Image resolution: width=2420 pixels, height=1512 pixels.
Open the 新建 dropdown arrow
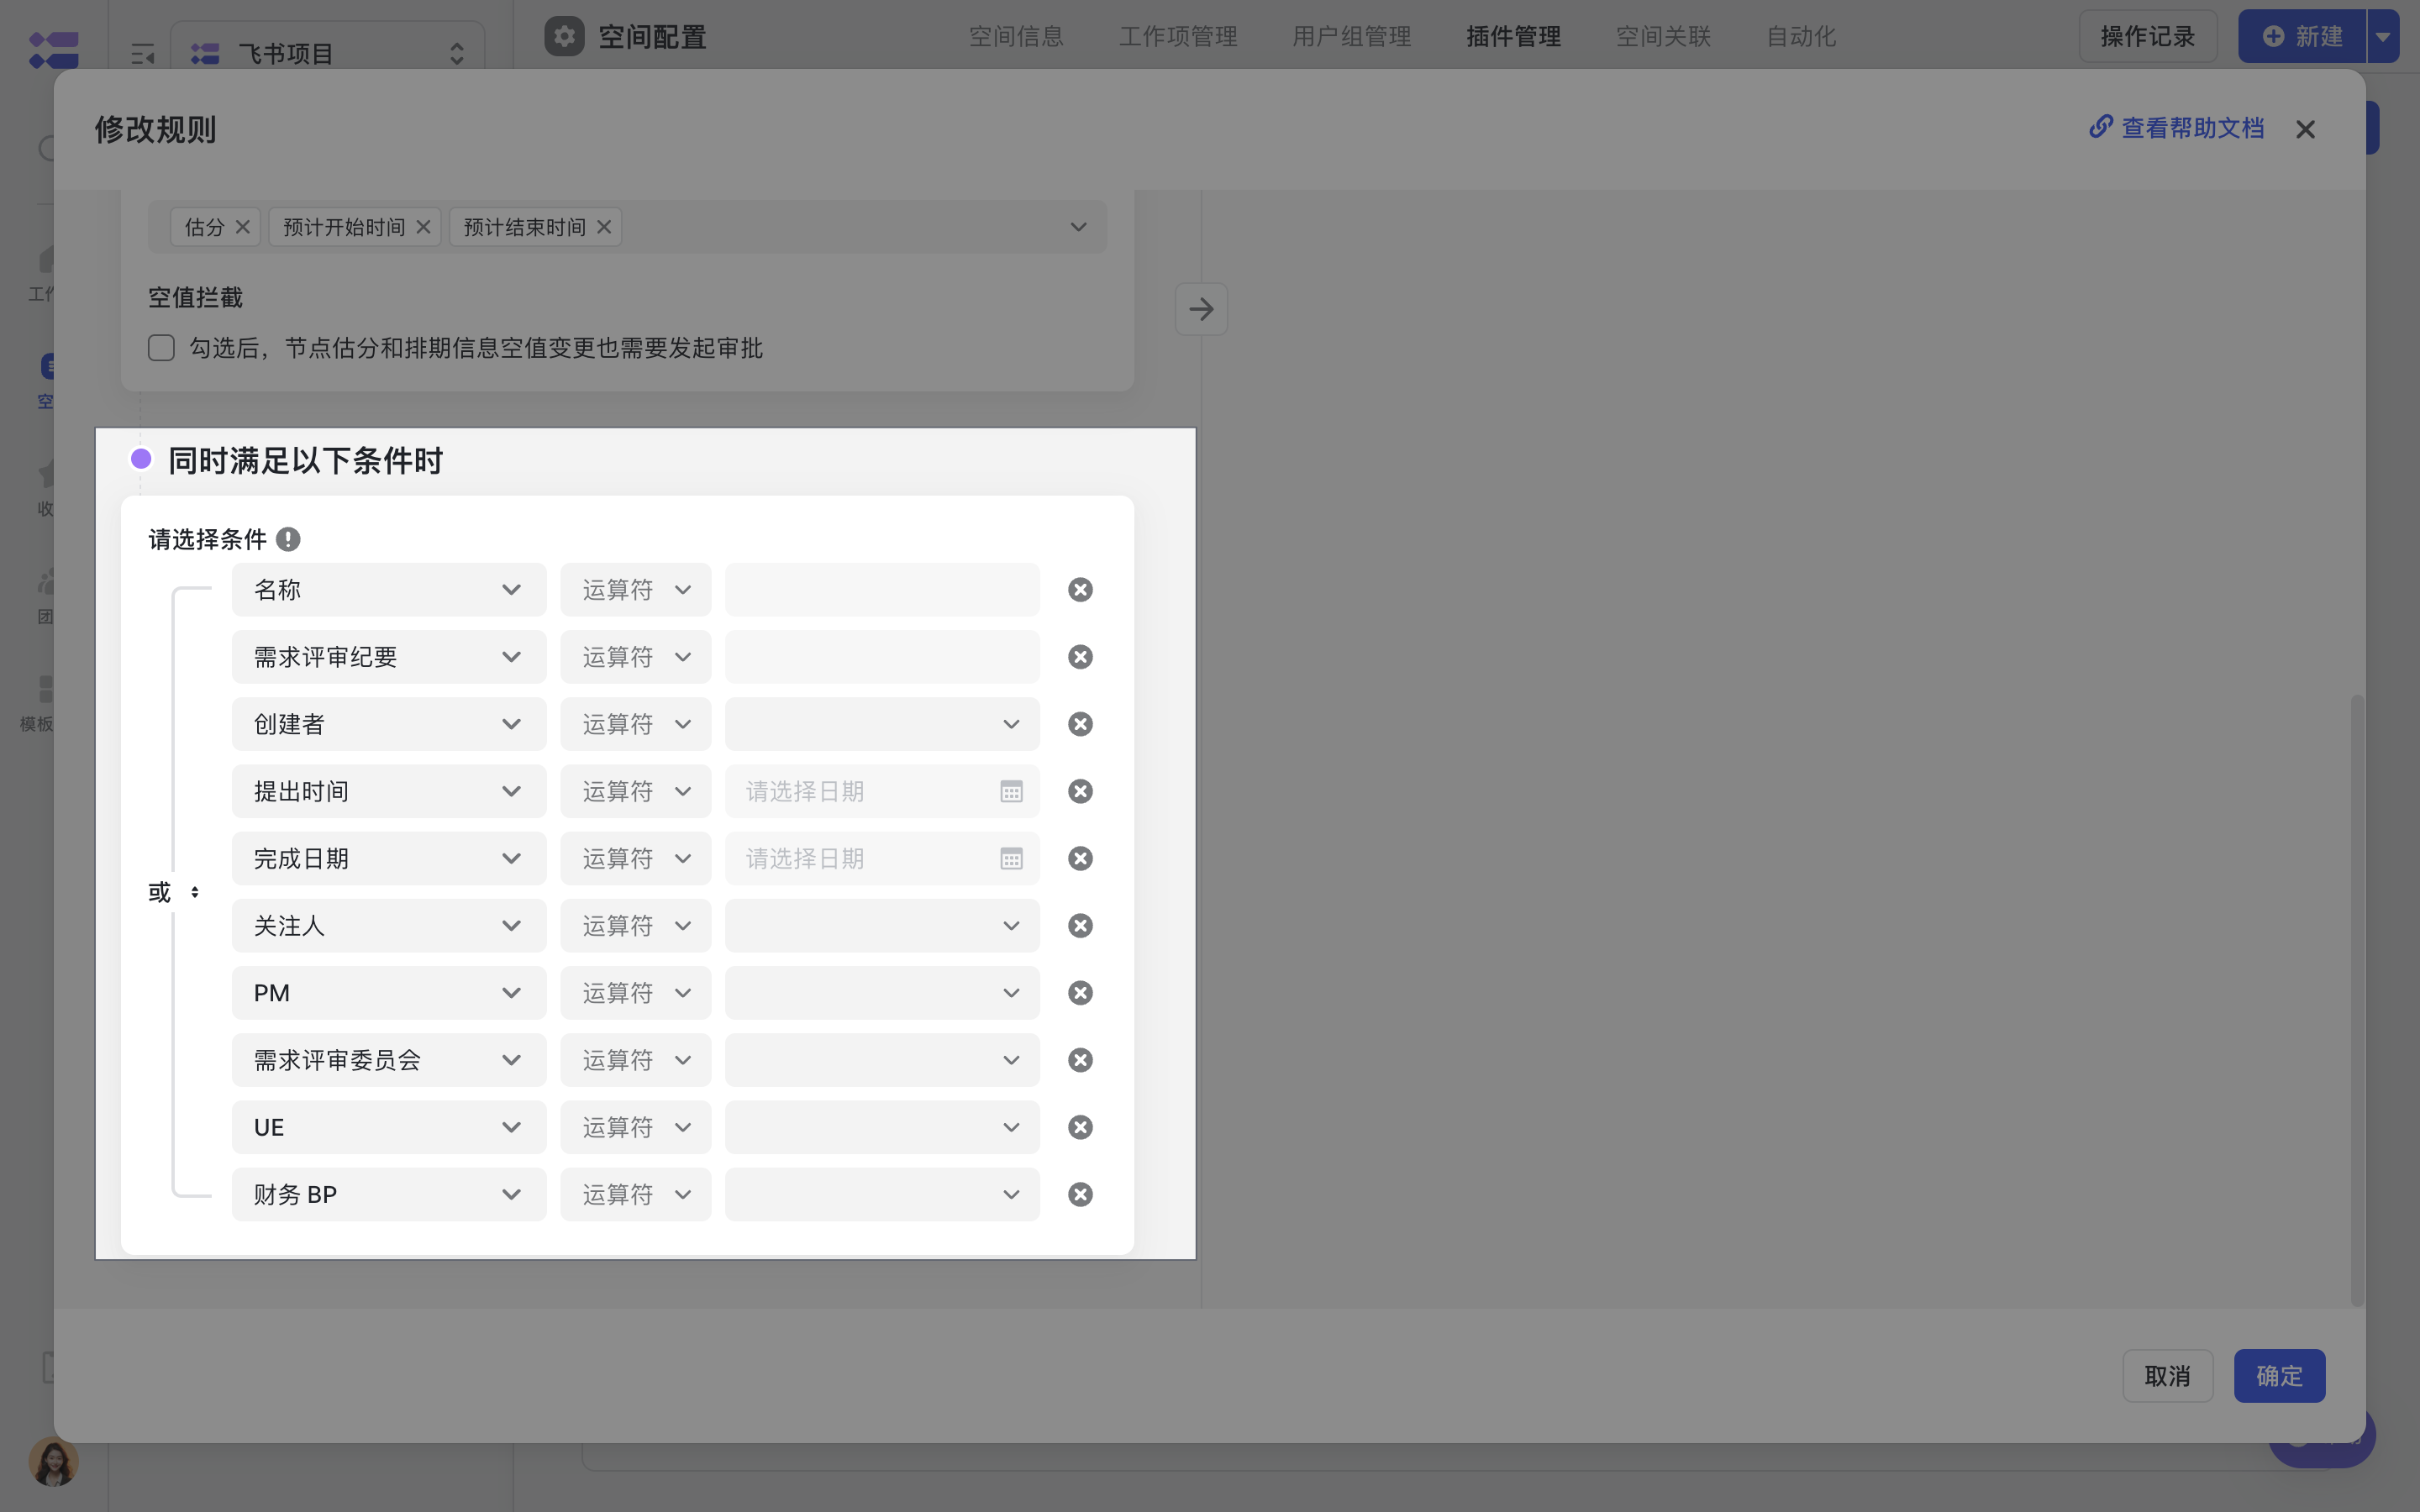click(2383, 37)
